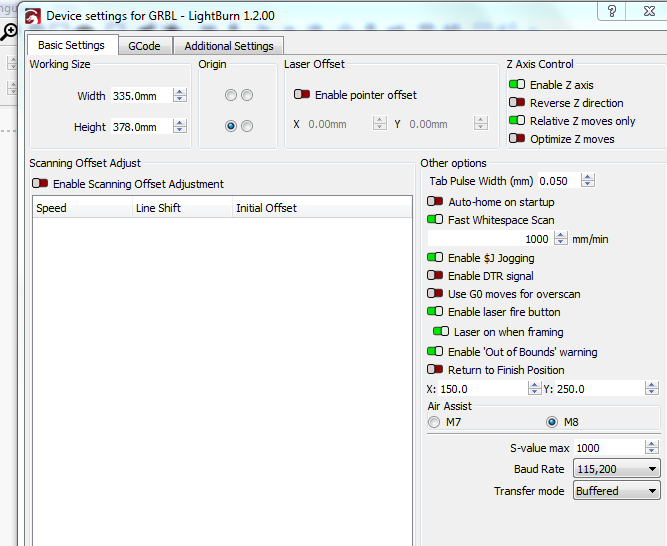This screenshot has height=546, width=667.
Task: Adjust Width with its spinner arrows
Action: [180, 95]
